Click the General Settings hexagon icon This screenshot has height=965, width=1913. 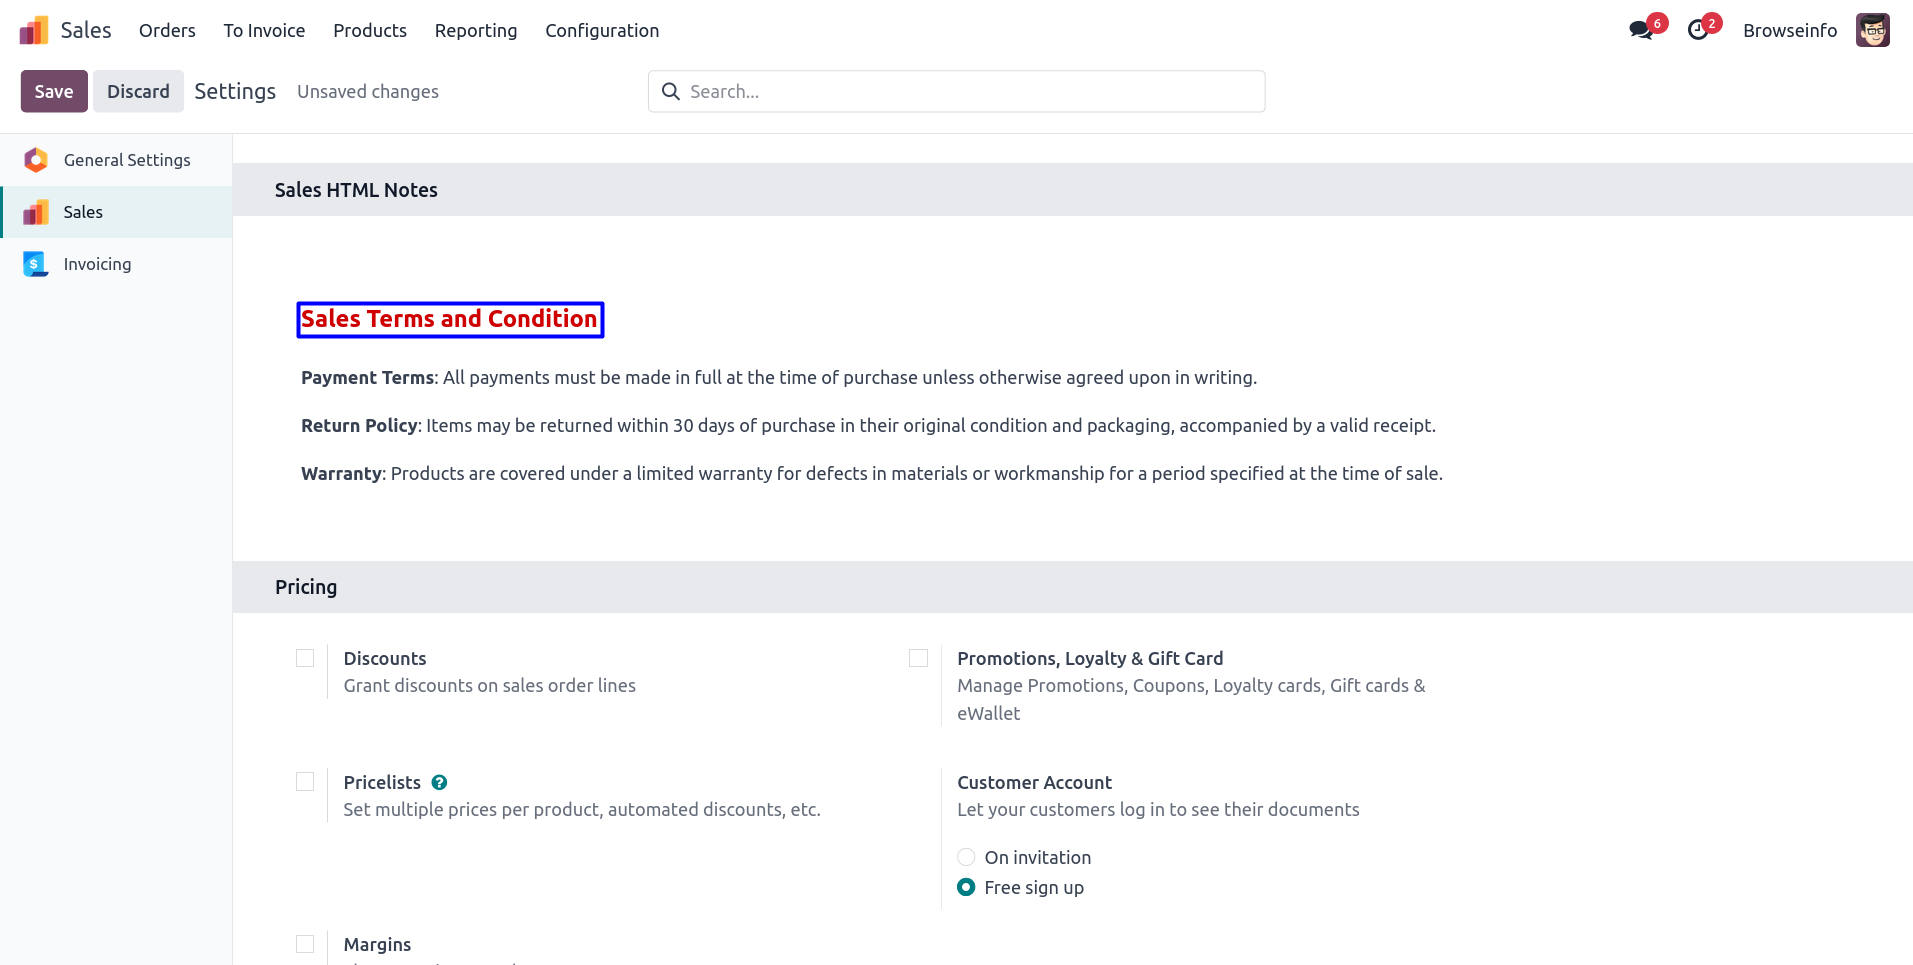[36, 160]
